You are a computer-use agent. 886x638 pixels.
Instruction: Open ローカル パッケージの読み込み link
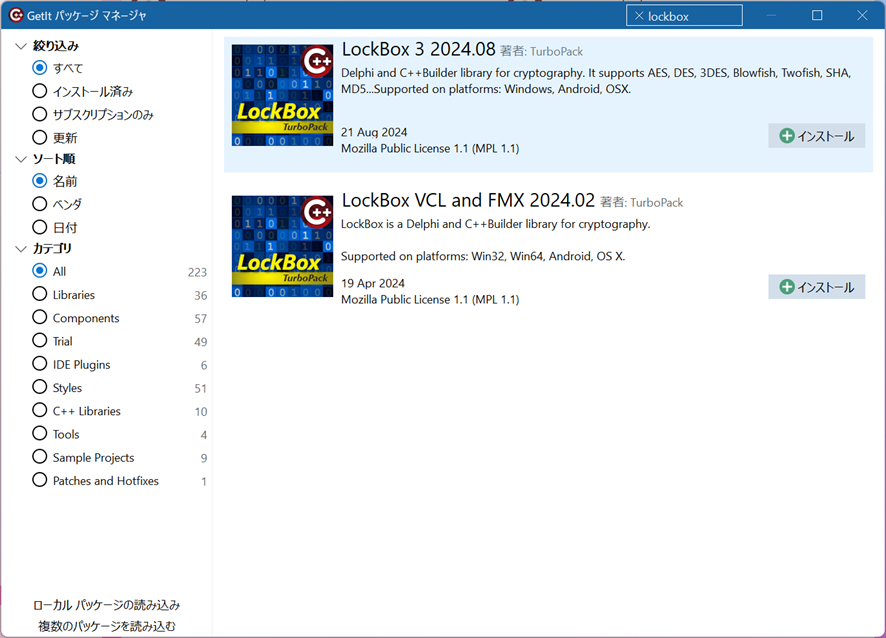[x=106, y=605]
